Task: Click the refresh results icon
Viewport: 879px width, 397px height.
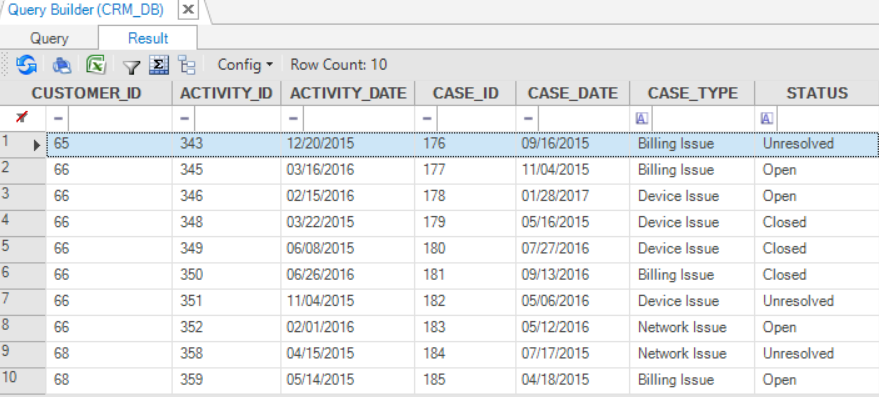Action: tap(26, 65)
